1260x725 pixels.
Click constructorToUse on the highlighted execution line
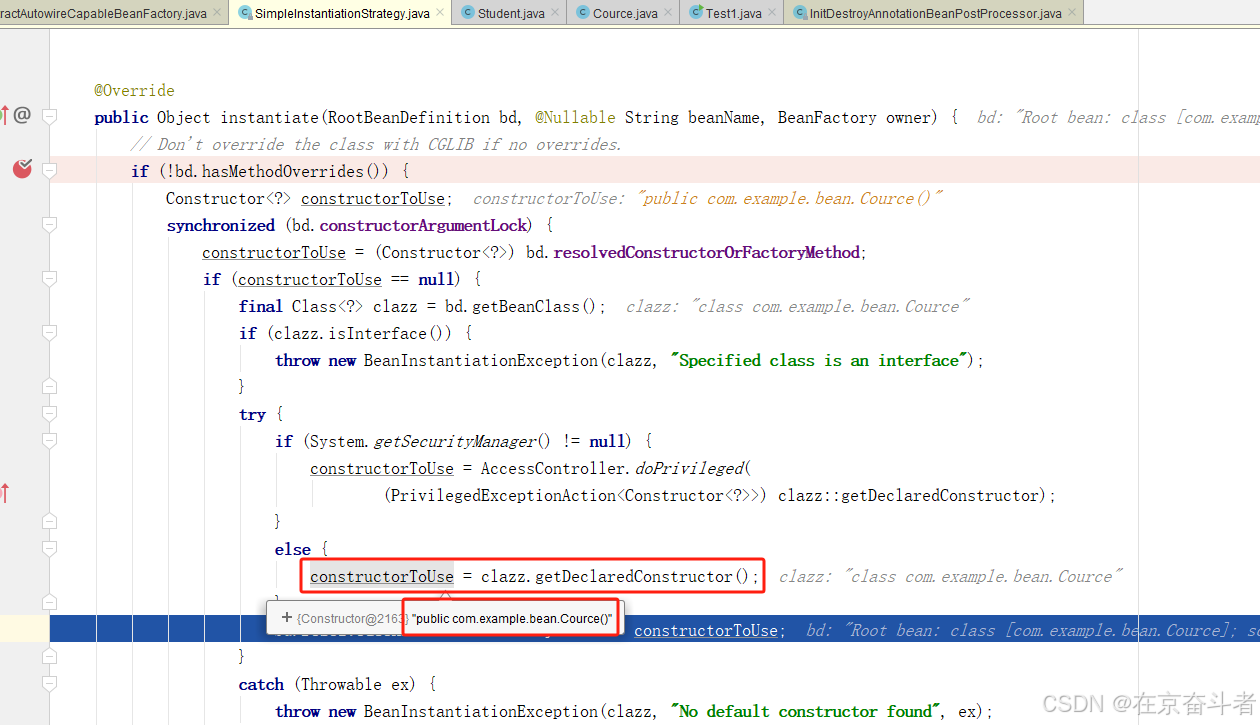(706, 630)
